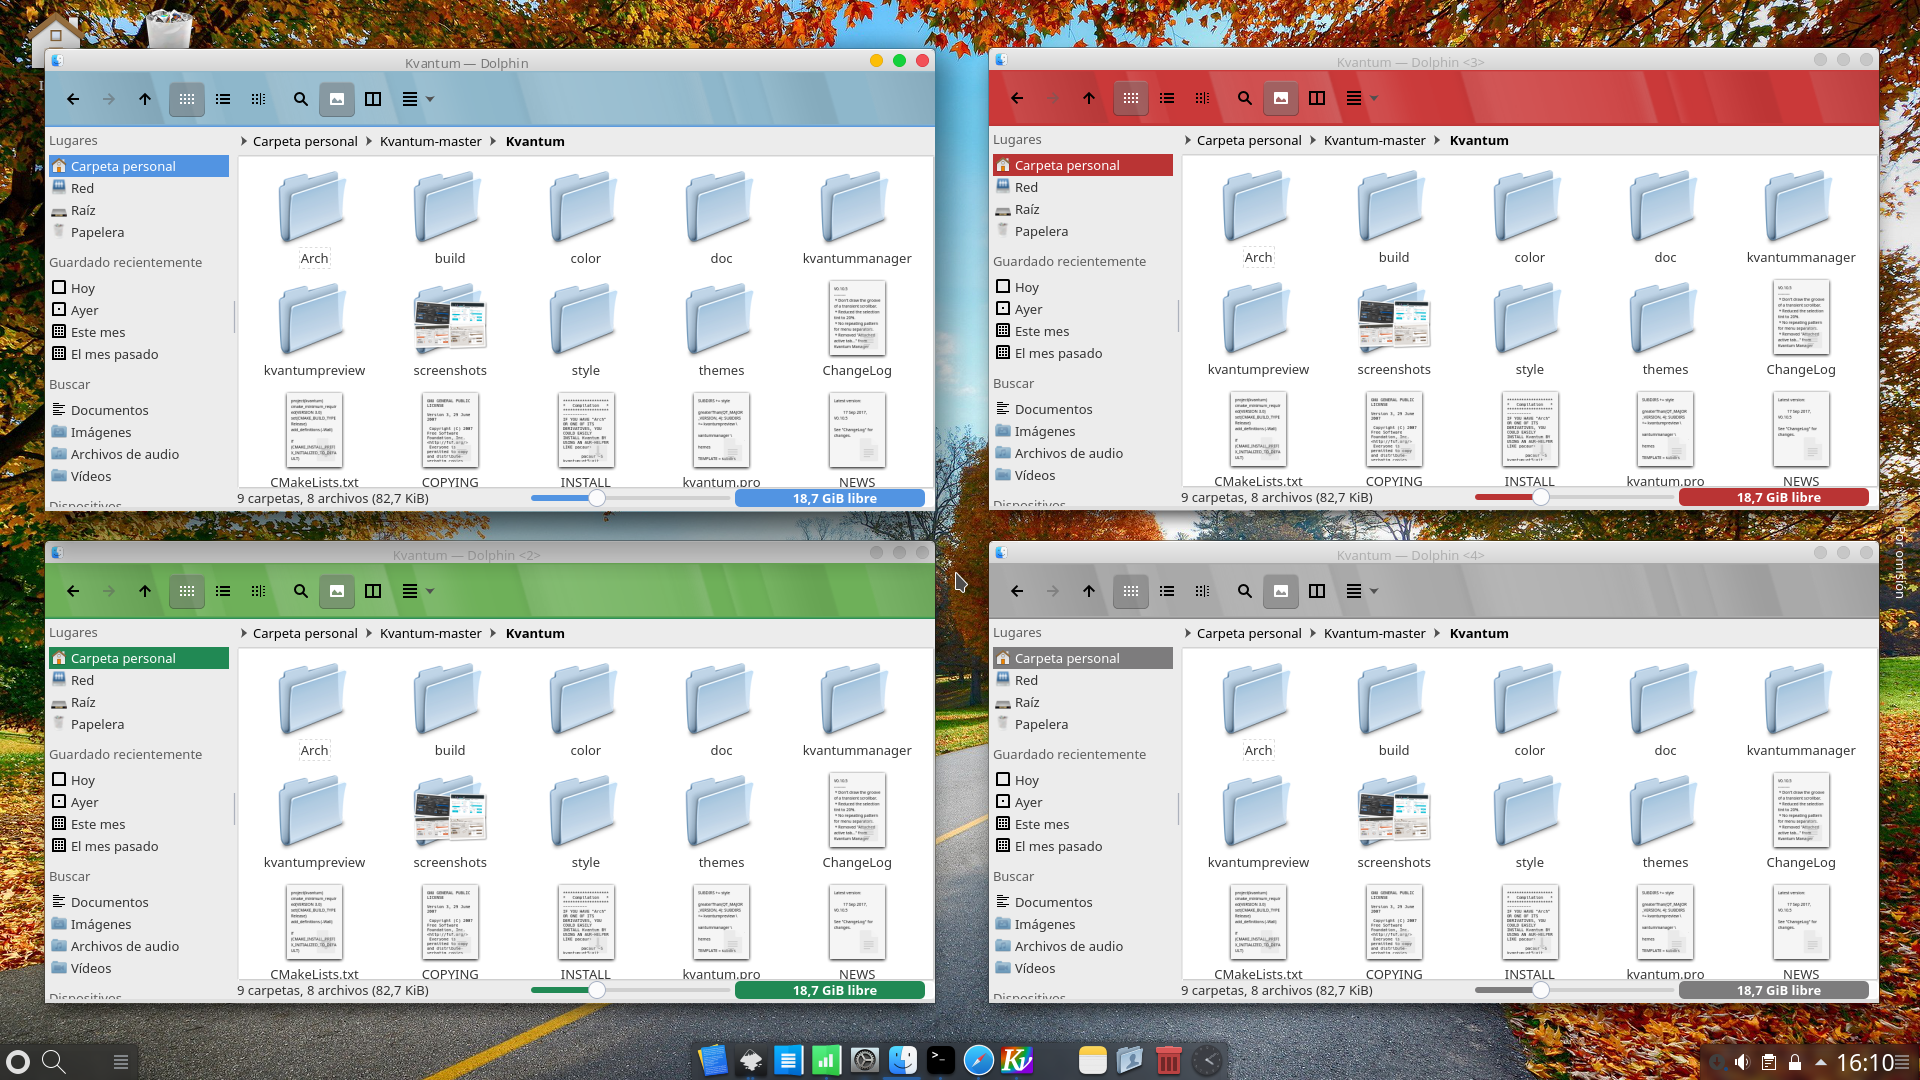Adjust zoom slider in green Dolphin <2> status bar
This screenshot has height=1080, width=1920.
[597, 990]
